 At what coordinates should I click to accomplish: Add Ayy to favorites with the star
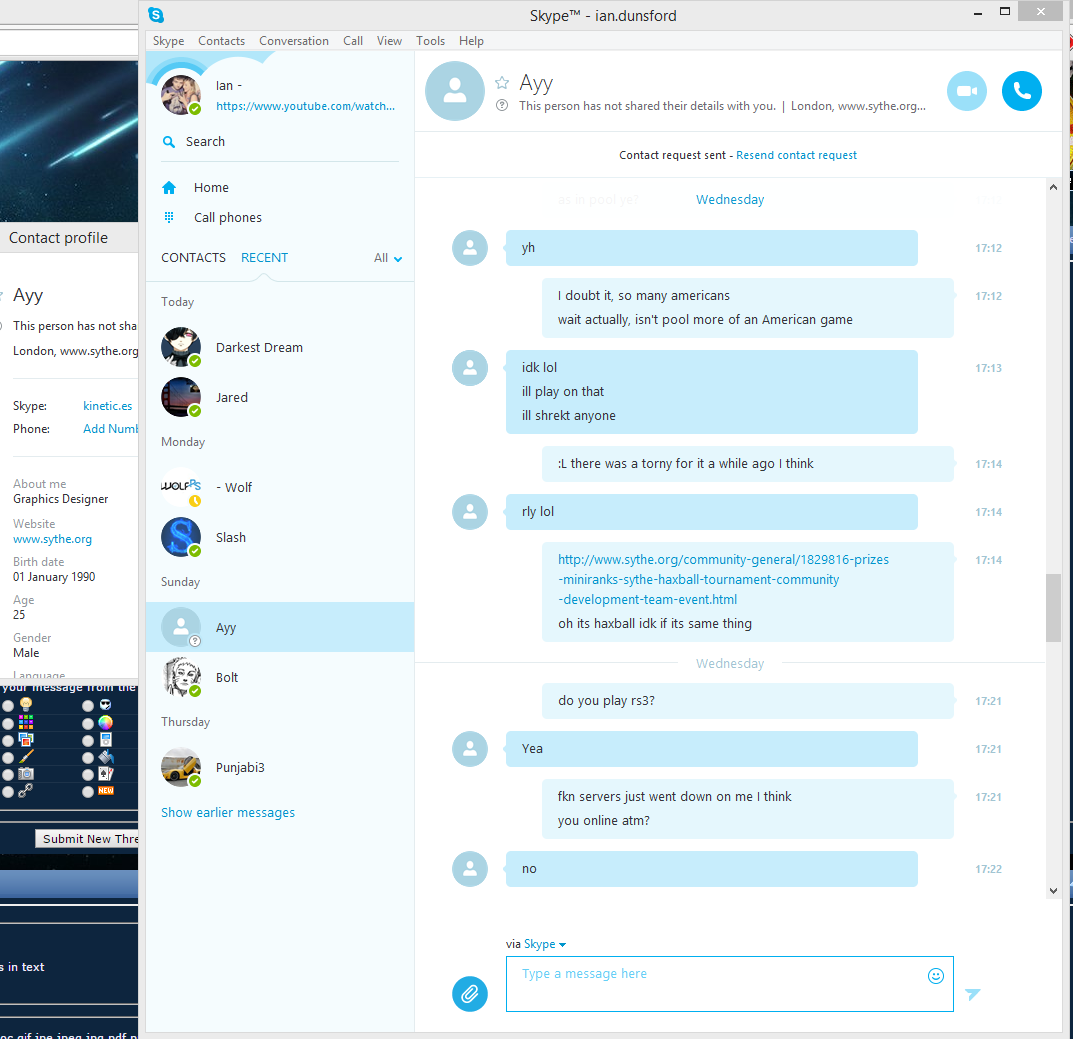click(x=502, y=83)
